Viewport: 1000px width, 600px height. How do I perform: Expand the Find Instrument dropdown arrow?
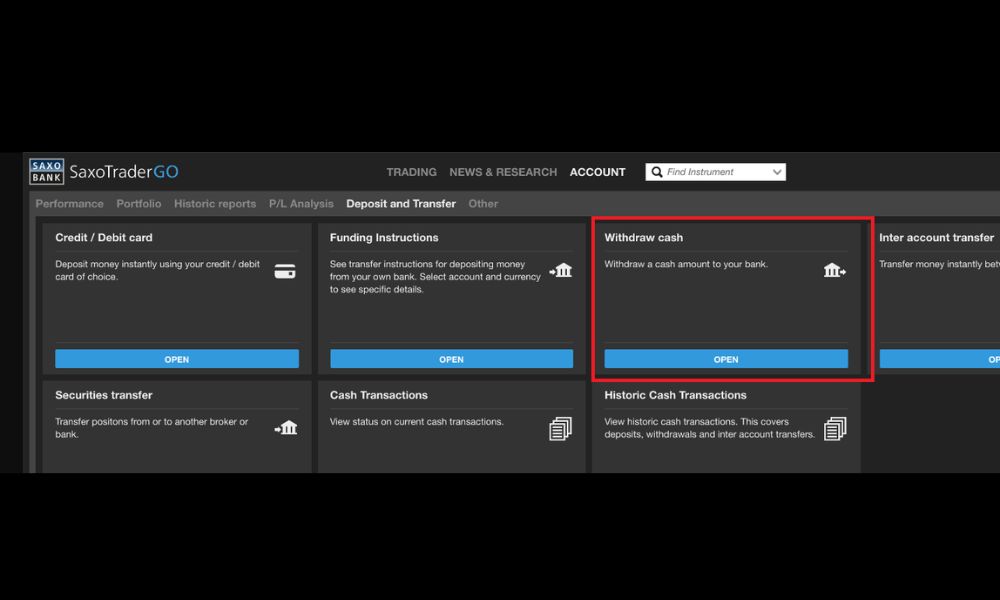(x=776, y=172)
